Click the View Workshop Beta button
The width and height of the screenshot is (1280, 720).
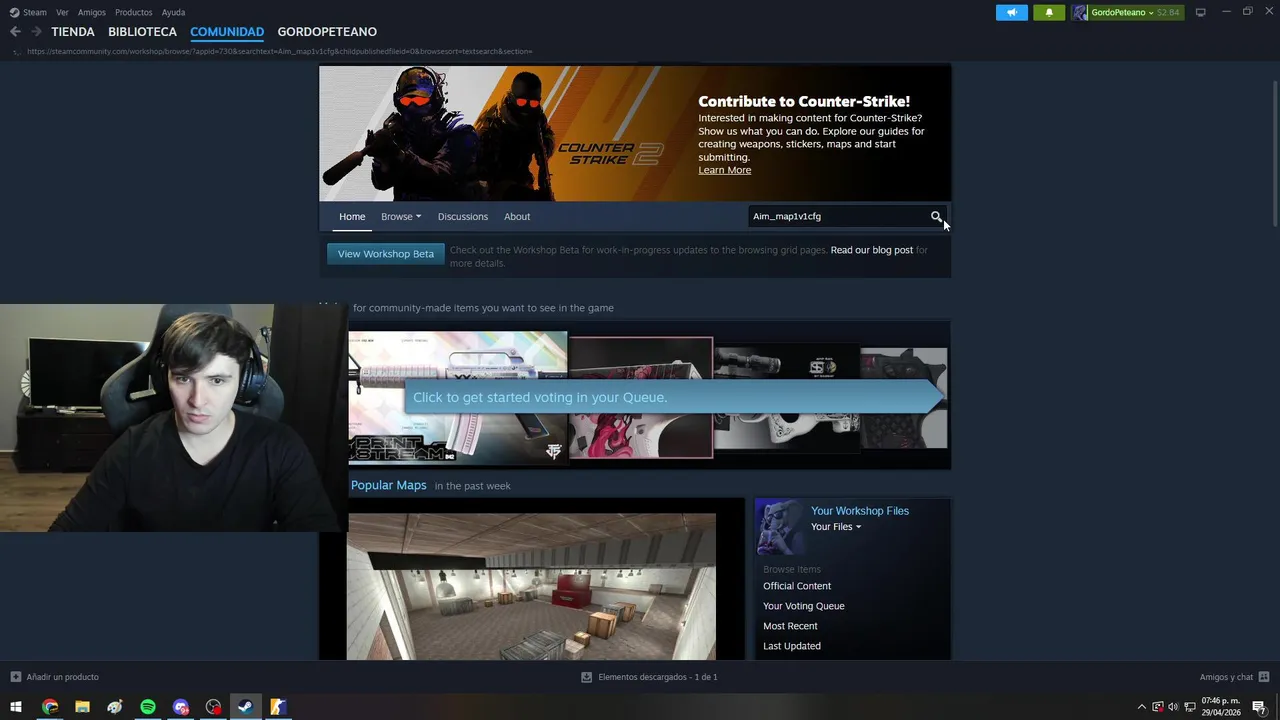[386, 254]
